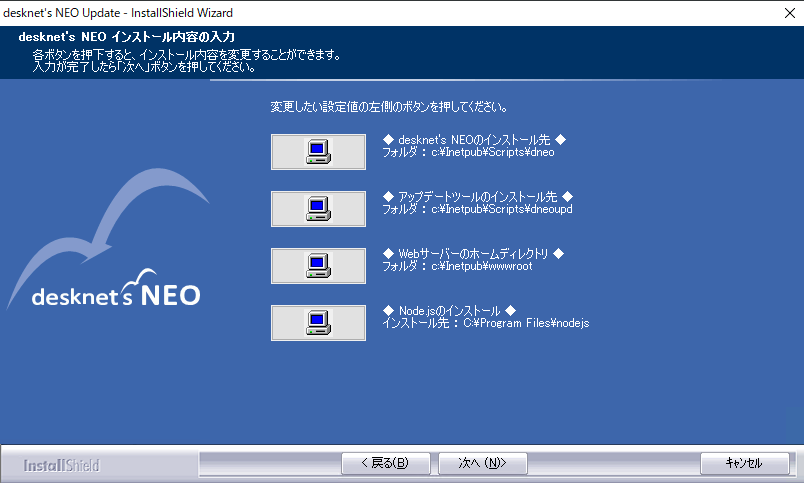The image size is (804, 483).
Task: Click instruction text '変更したい設定値の左側のボタンを押してください。'
Action: pos(389,107)
